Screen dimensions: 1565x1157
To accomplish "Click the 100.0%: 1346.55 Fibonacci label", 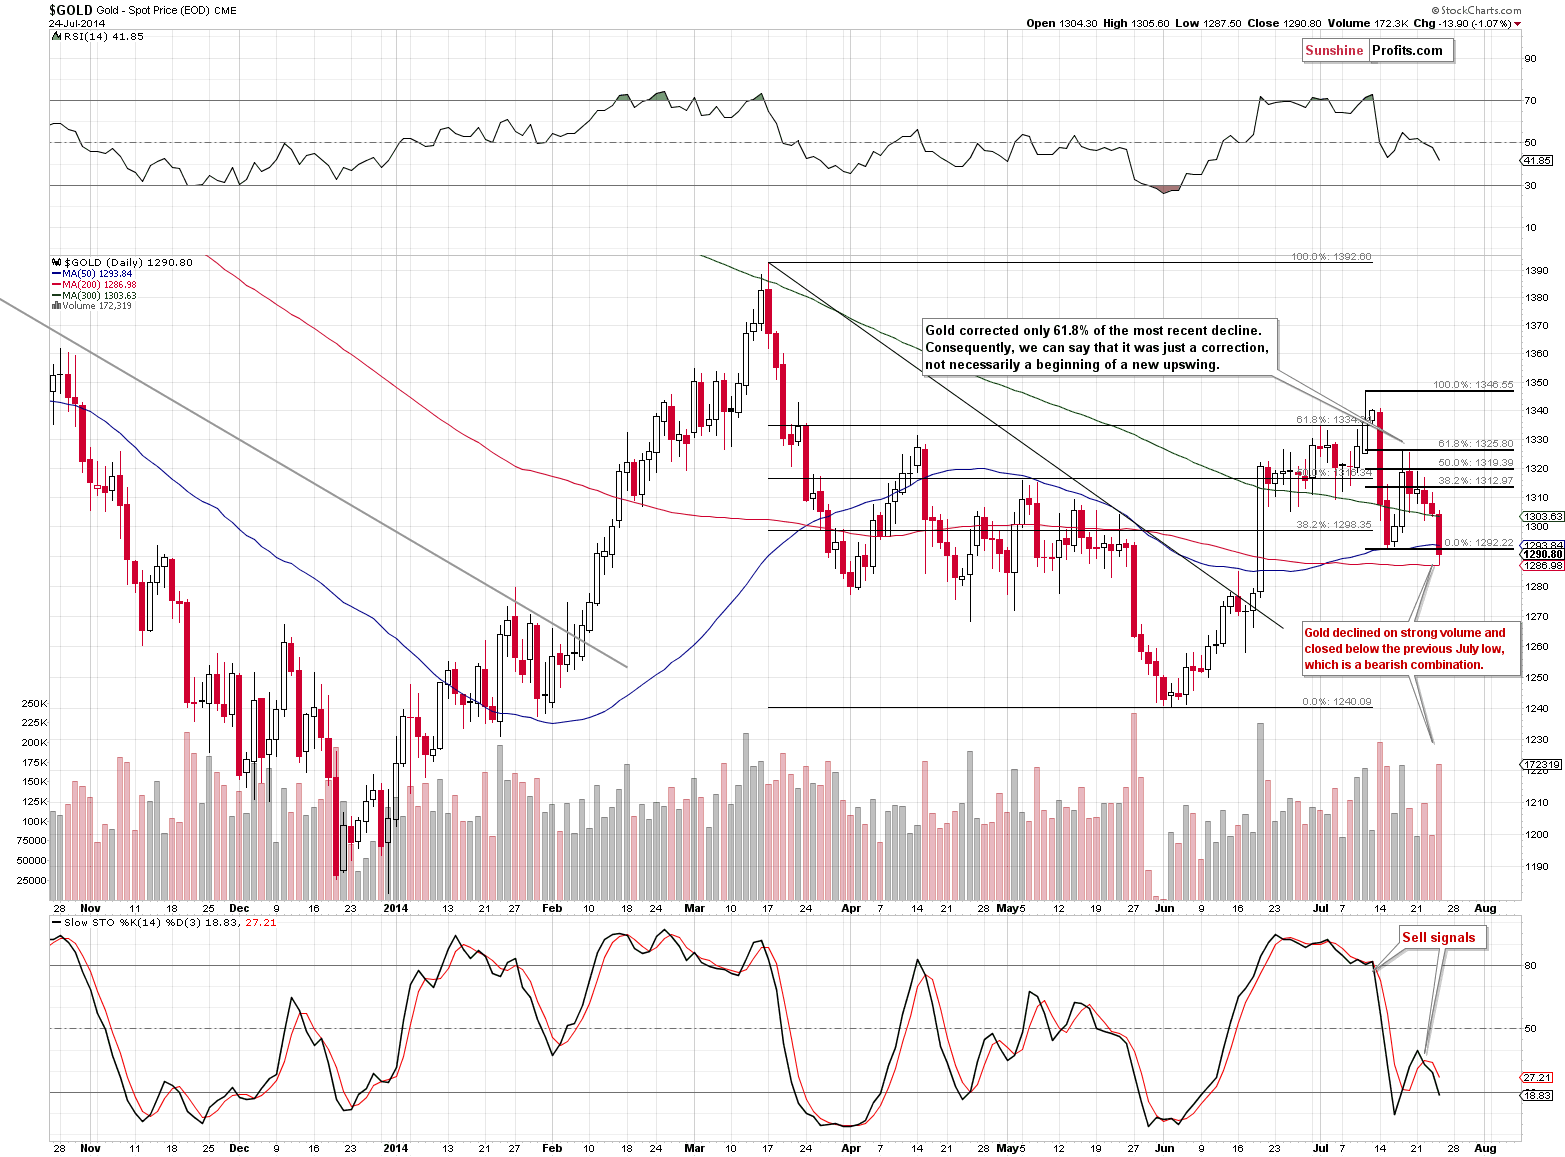I will 1473,384.
